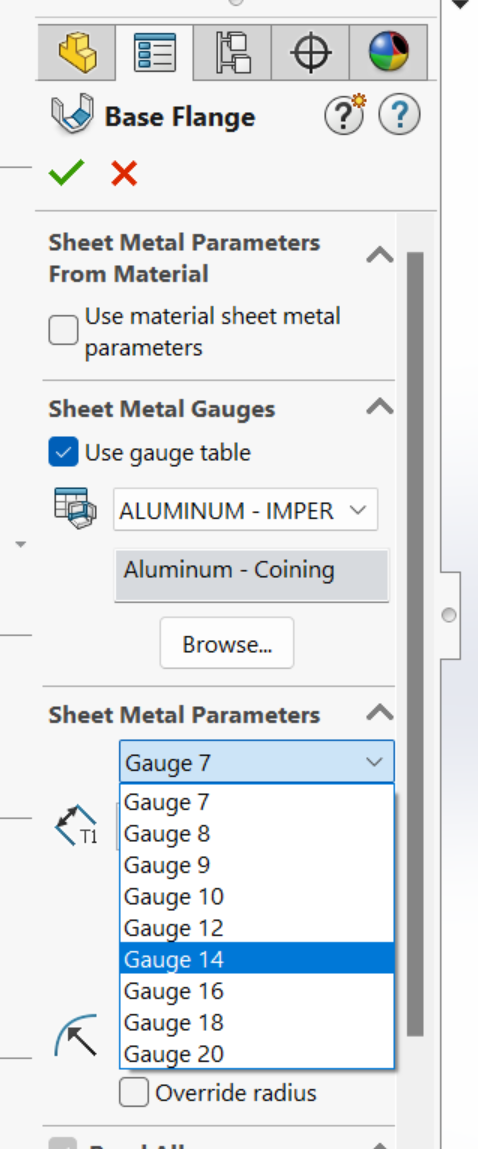Screen dimensions: 478x1149
Task: Uncheck Use gauge table checkbox
Action: [x=63, y=452]
